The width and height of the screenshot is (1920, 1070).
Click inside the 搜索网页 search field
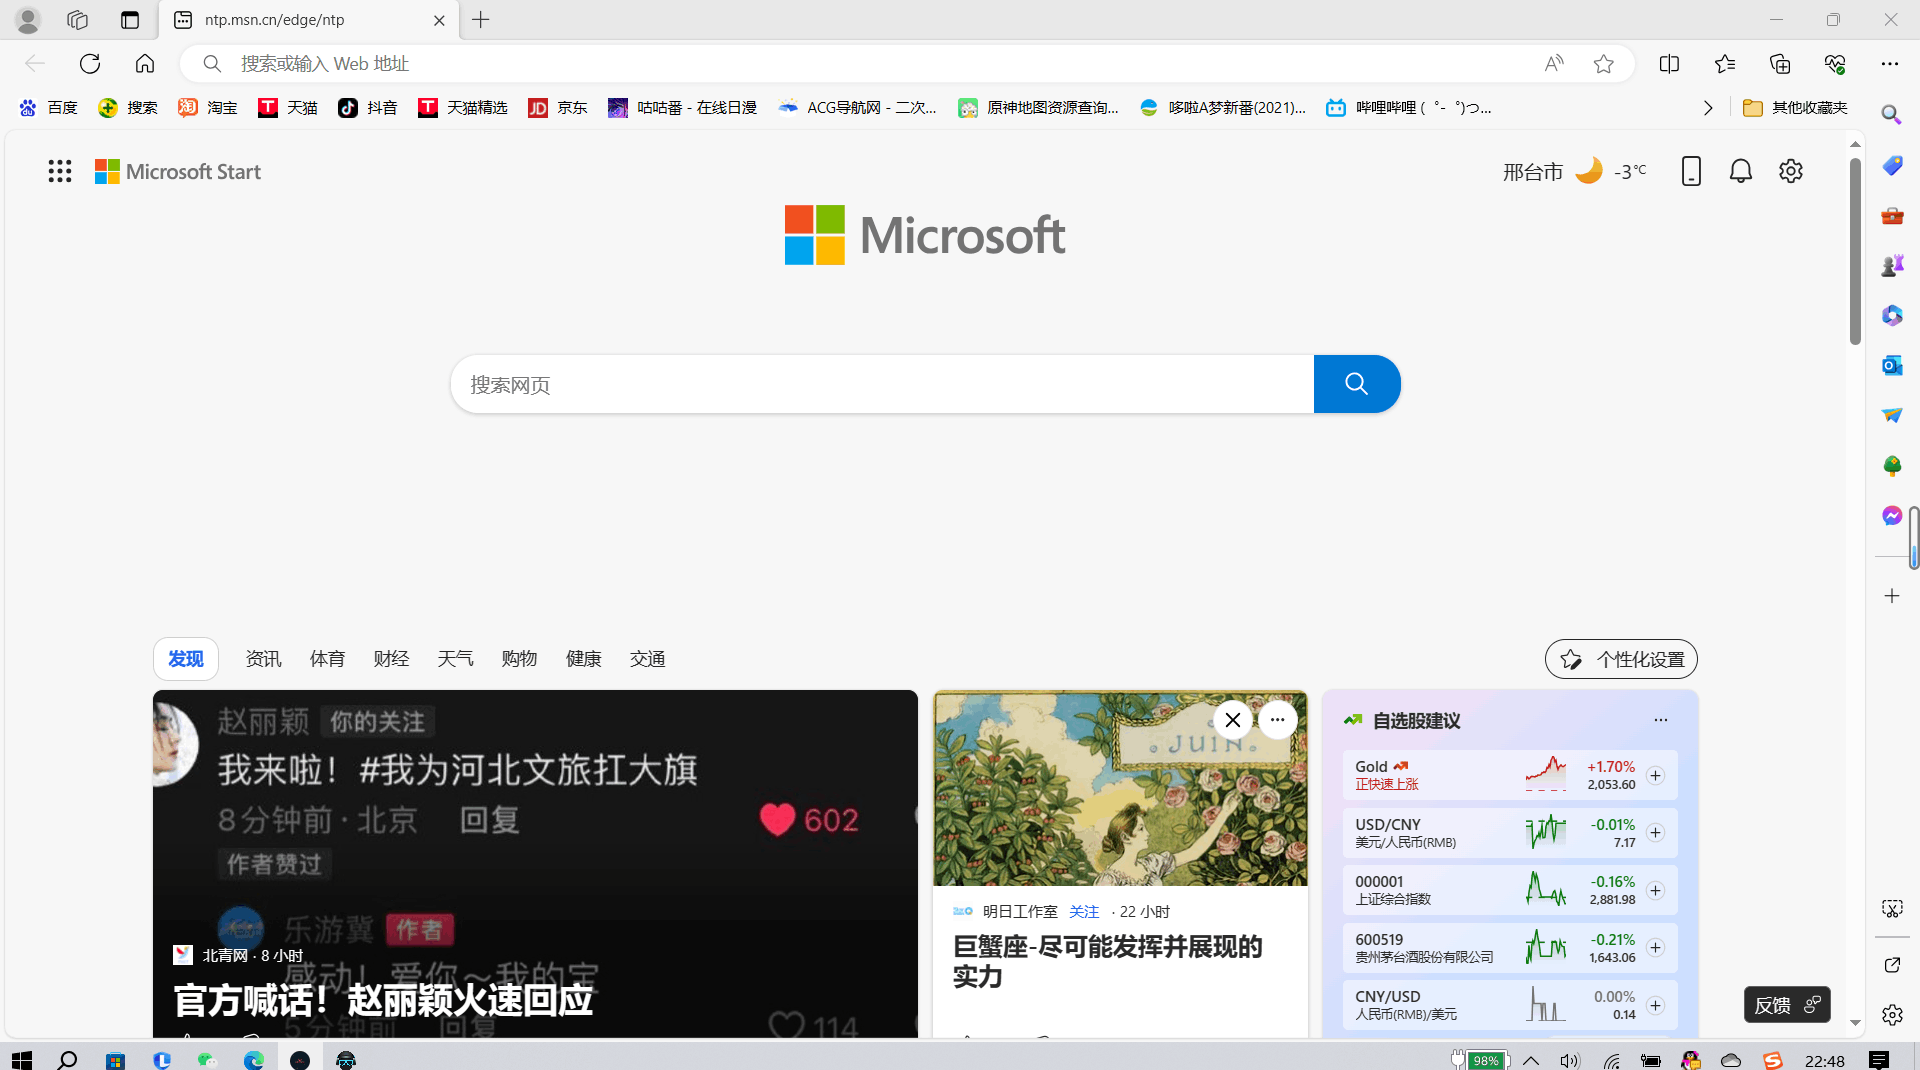point(880,384)
